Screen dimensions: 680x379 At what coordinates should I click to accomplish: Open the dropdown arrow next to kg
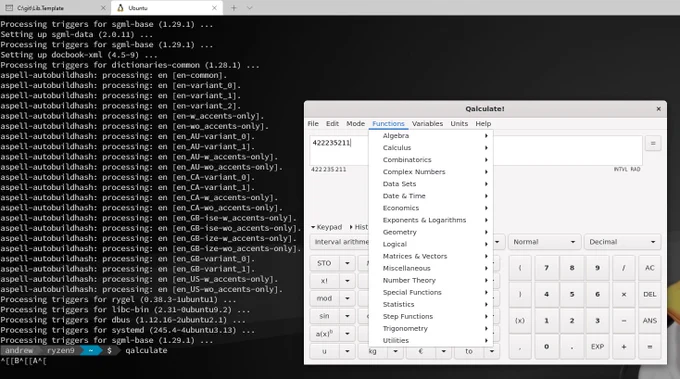396,351
